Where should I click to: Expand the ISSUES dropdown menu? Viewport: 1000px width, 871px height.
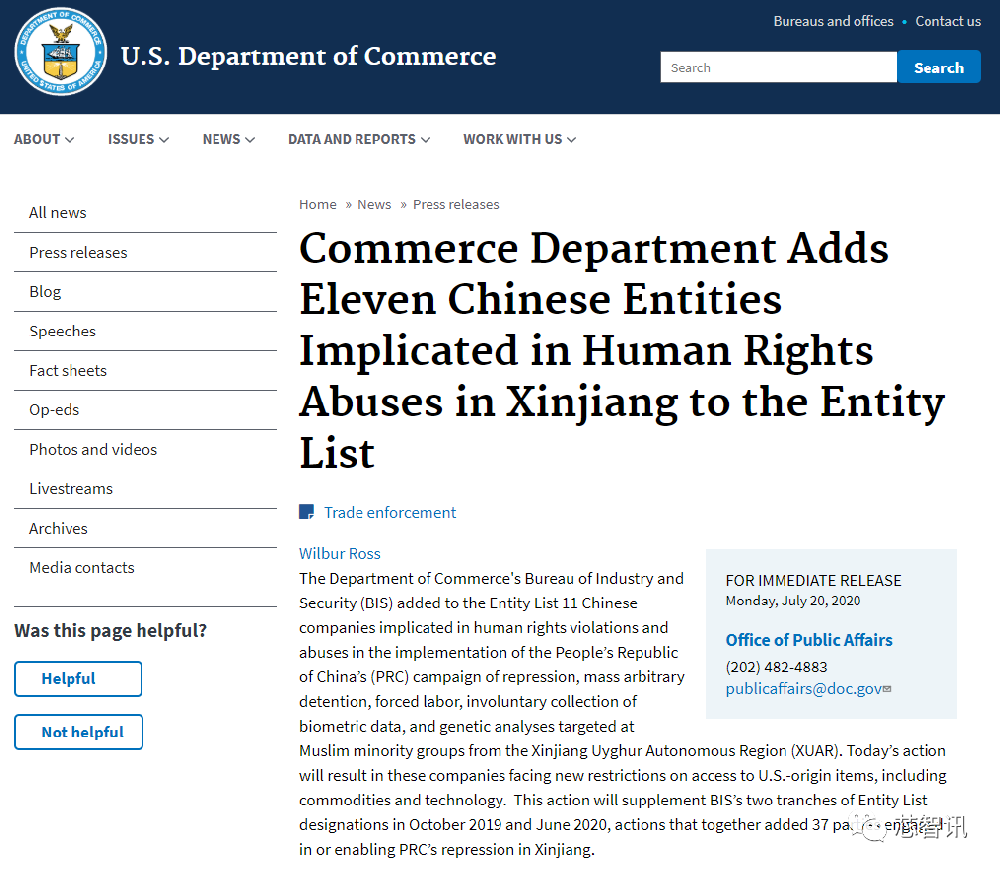(x=138, y=139)
